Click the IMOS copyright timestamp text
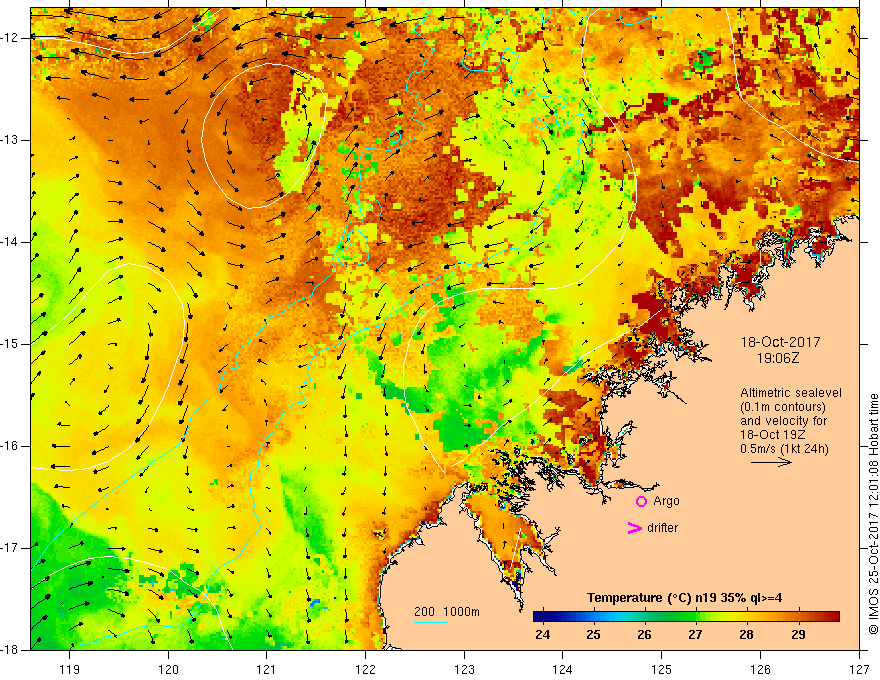This screenshot has width=880, height=680. [x=873, y=514]
